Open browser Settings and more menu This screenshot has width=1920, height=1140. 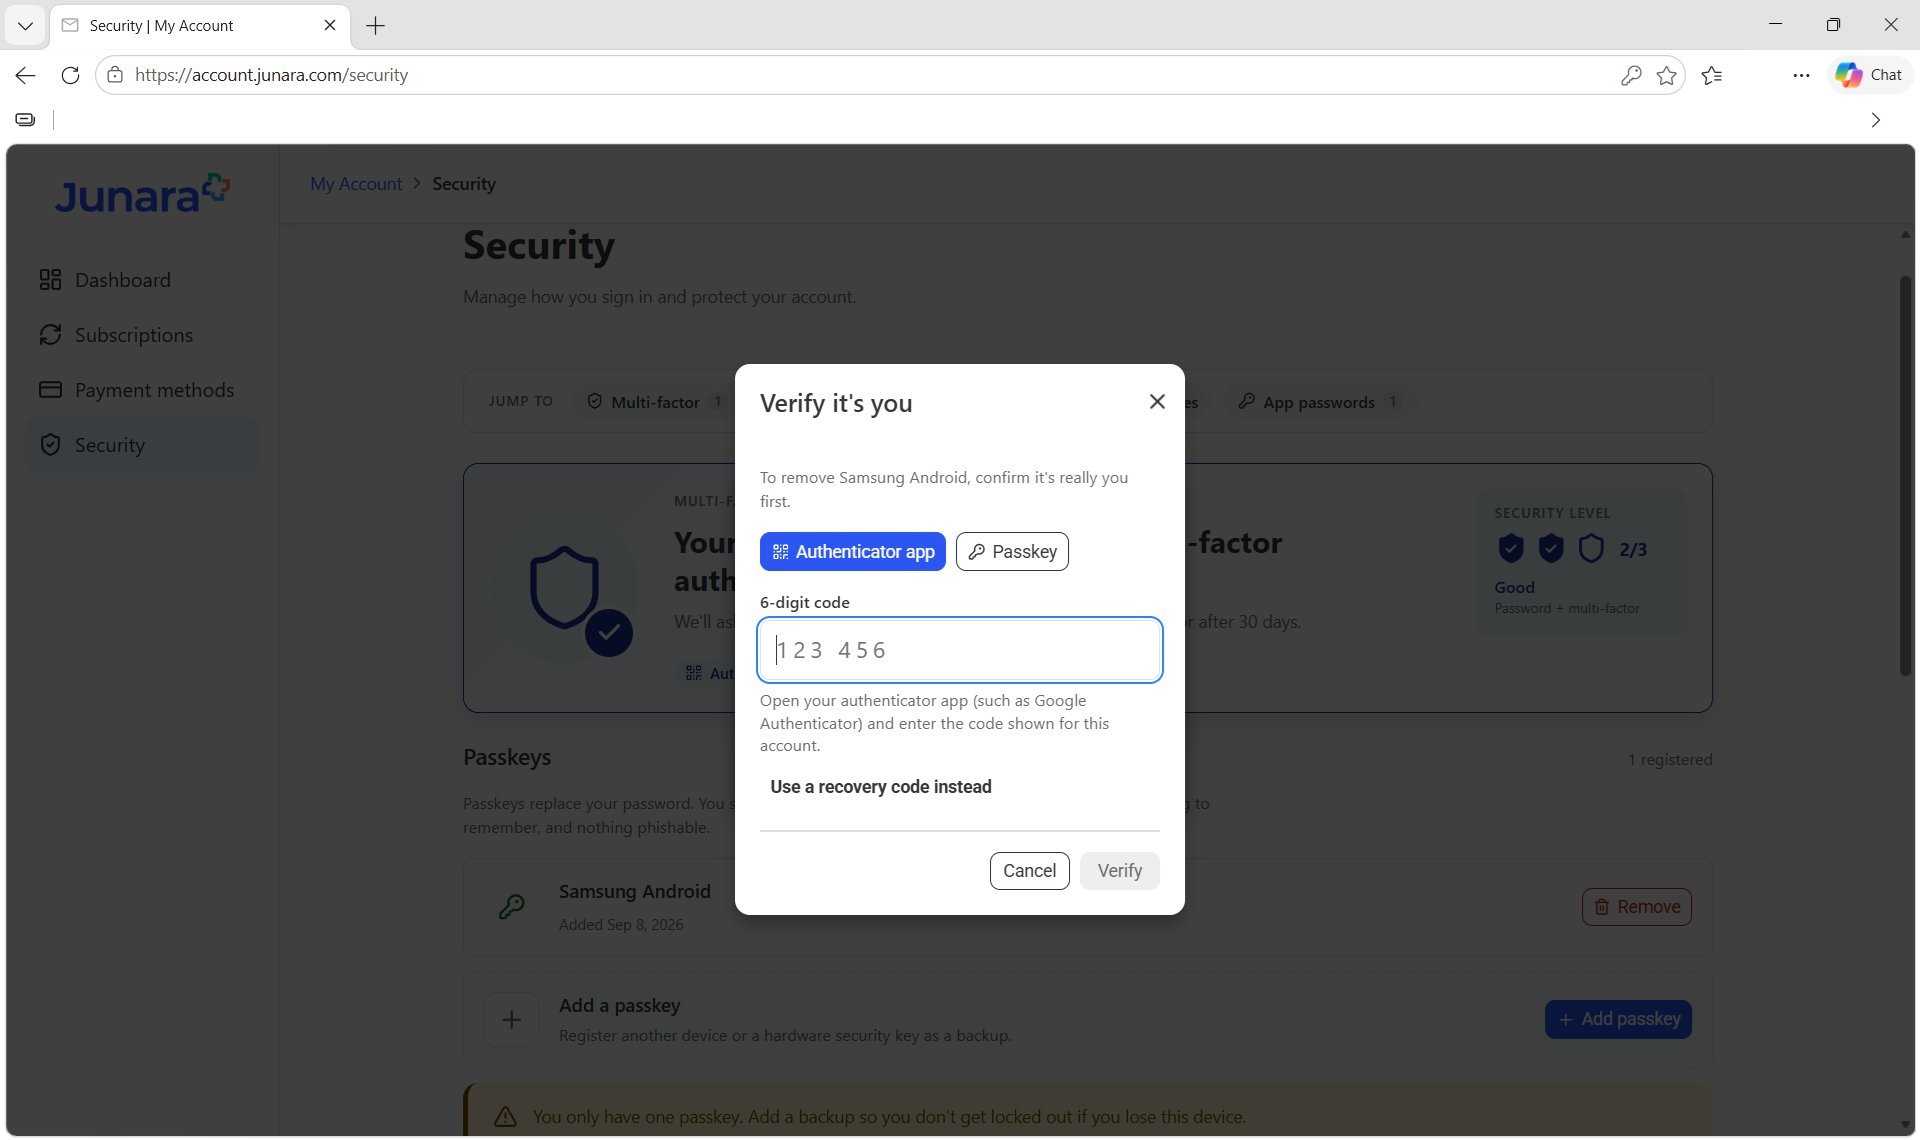click(1801, 75)
